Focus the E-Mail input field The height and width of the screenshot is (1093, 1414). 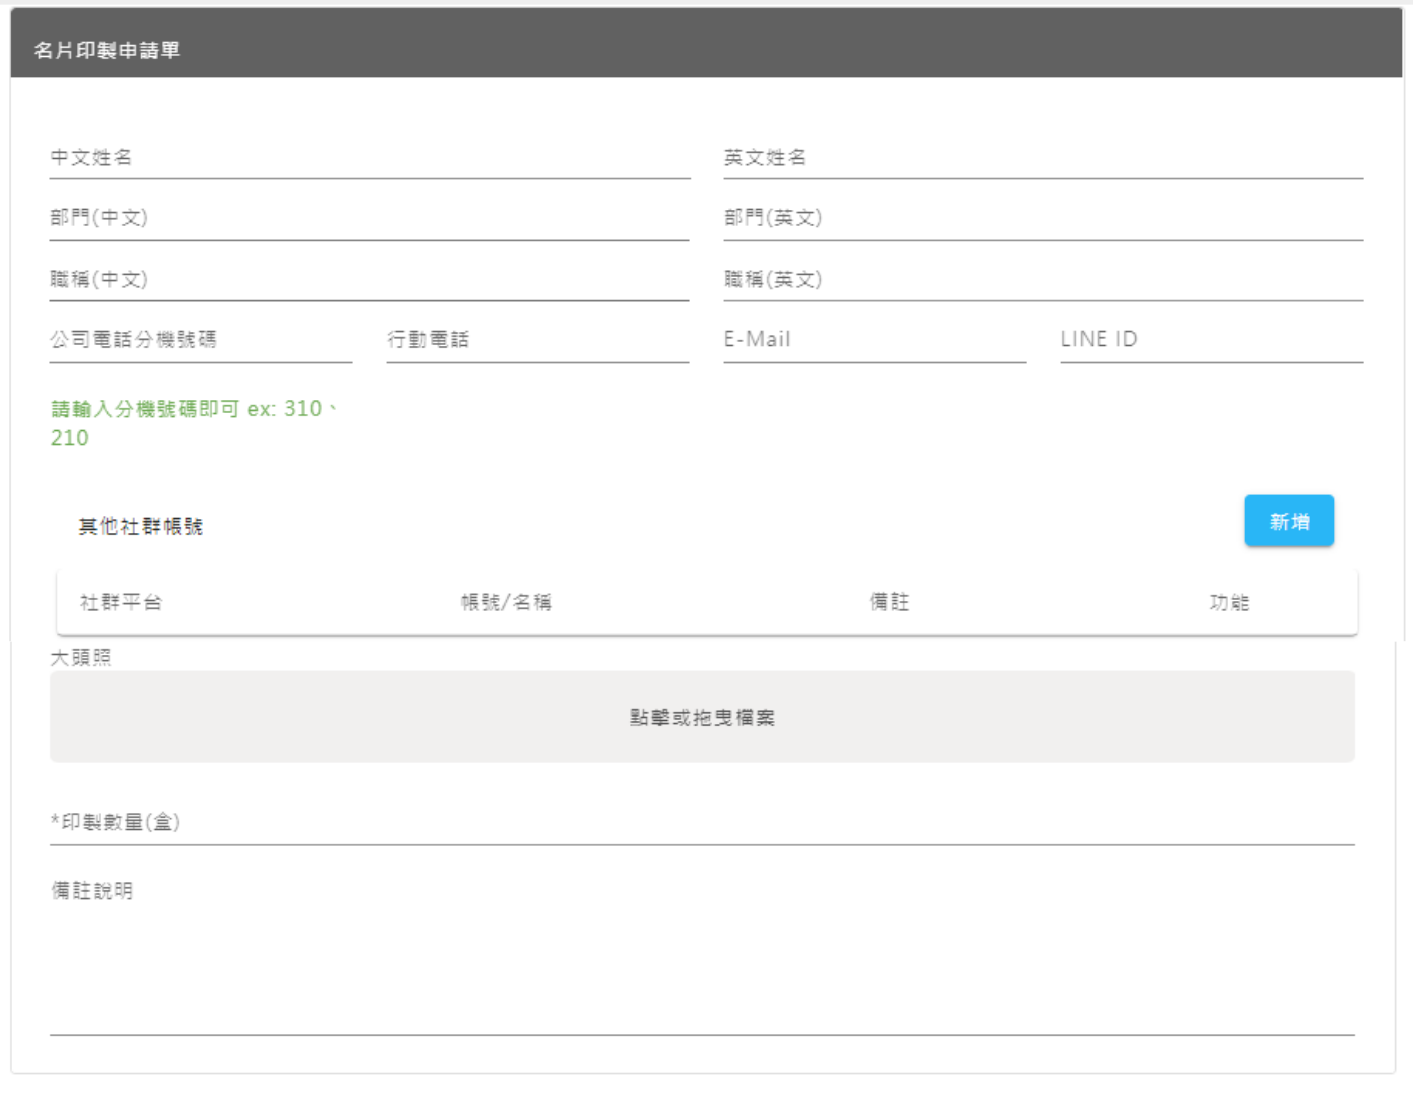coord(874,340)
